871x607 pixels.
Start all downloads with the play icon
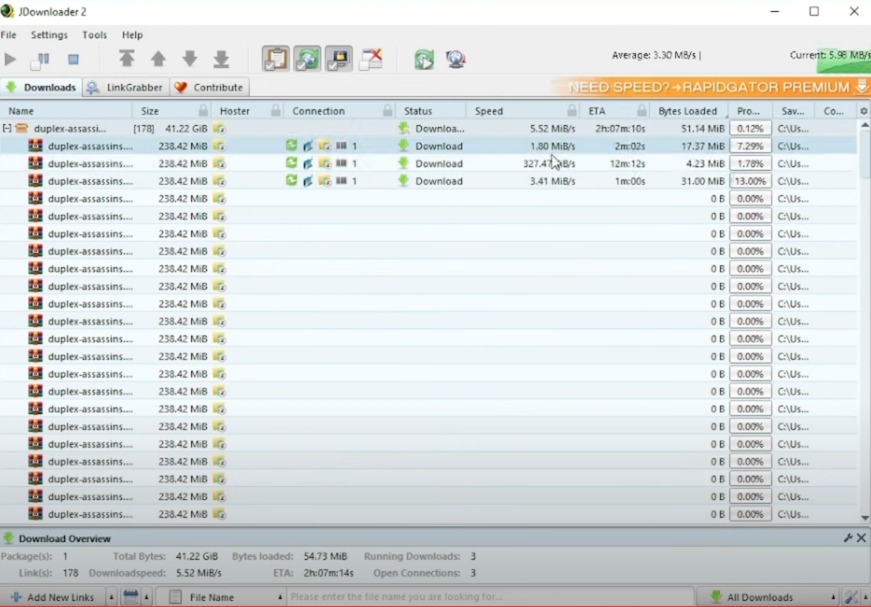click(x=10, y=60)
